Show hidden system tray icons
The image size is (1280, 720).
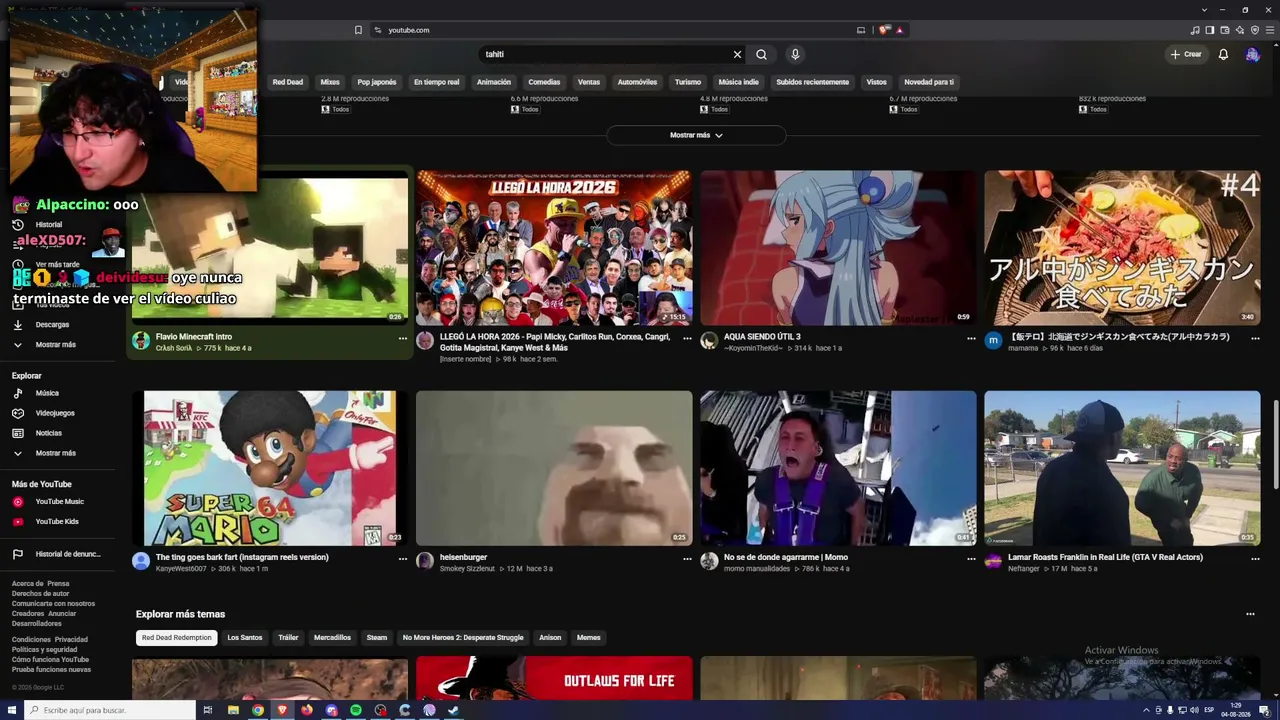pyautogui.click(x=1146, y=710)
